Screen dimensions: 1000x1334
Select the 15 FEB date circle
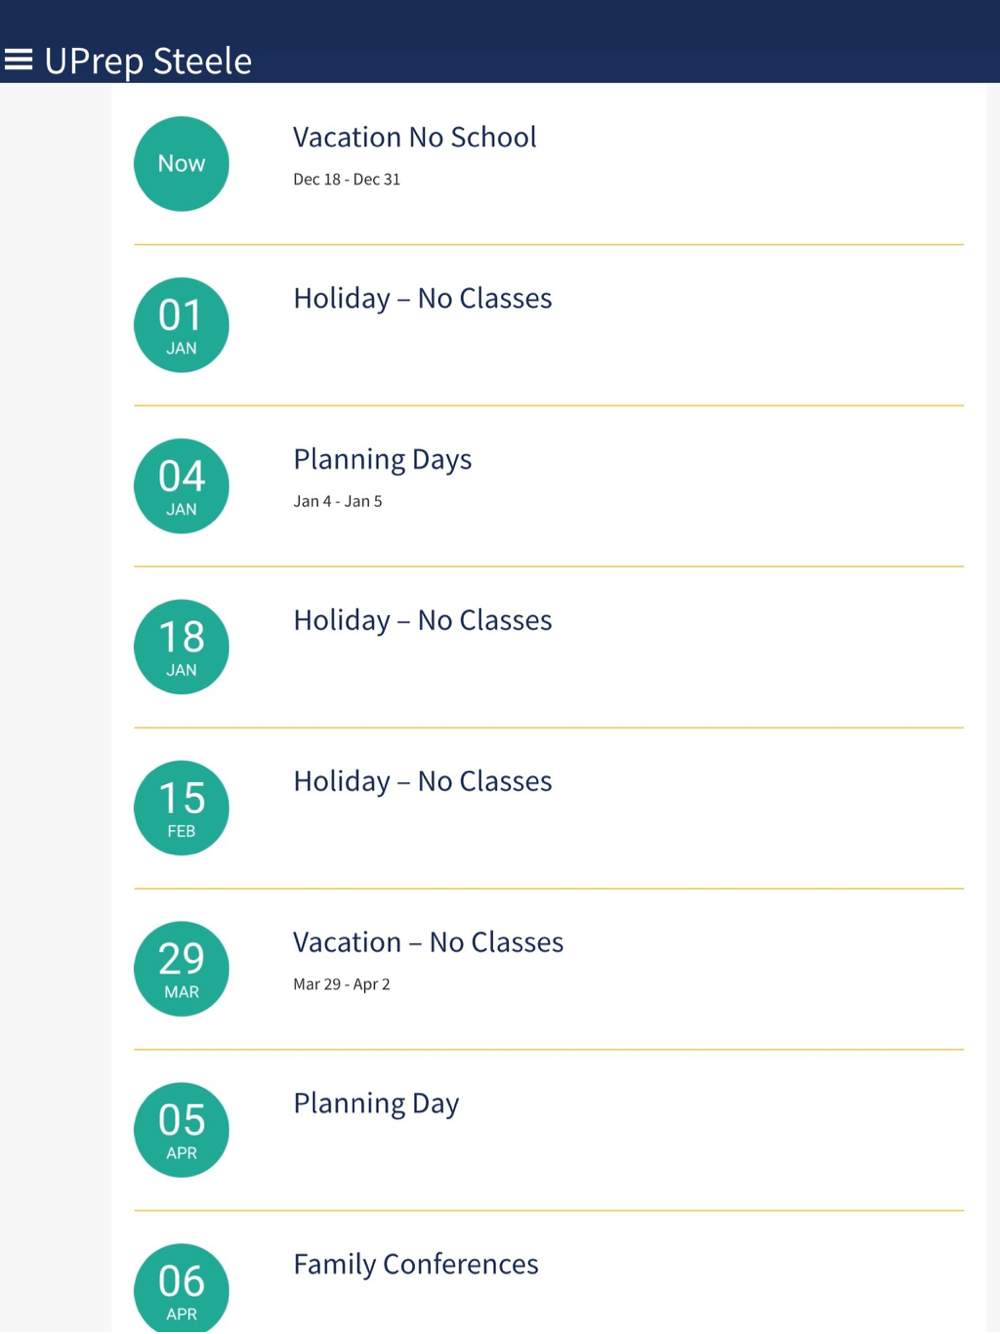pos(181,808)
